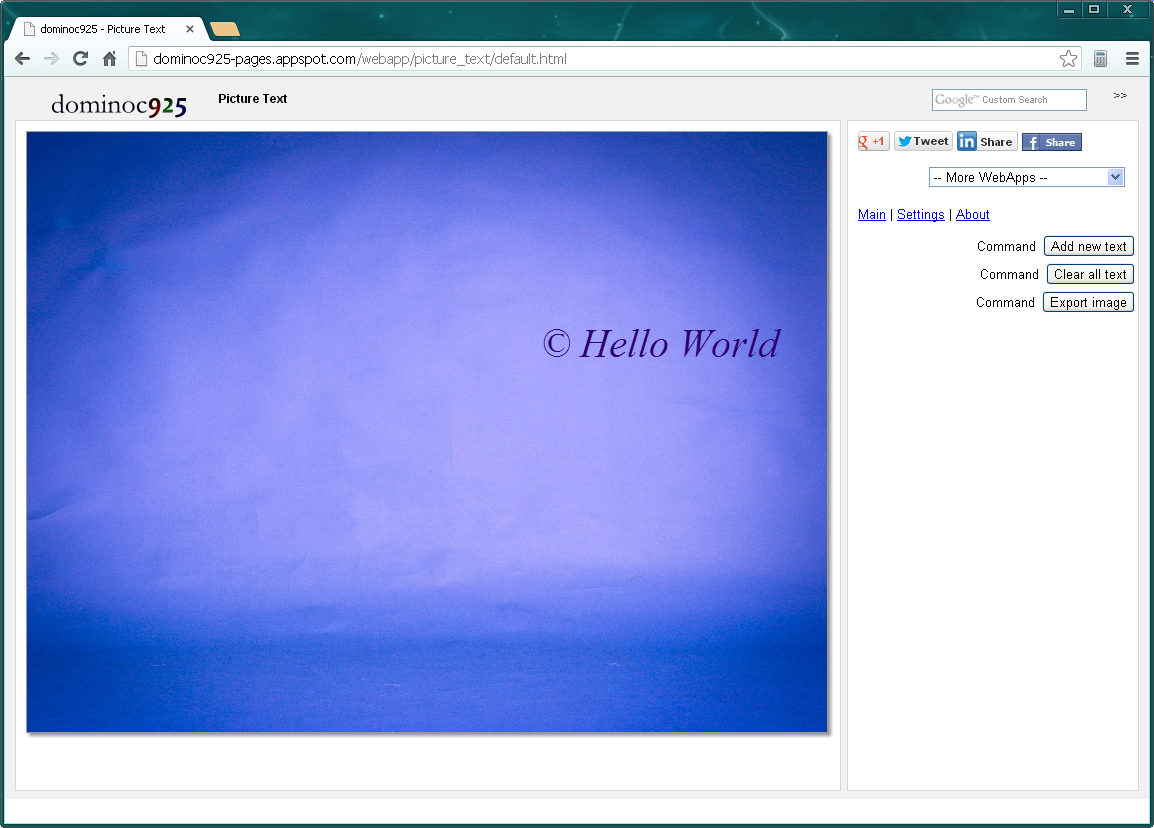Click the page icon in the address bar
The height and width of the screenshot is (828, 1154).
tap(141, 59)
